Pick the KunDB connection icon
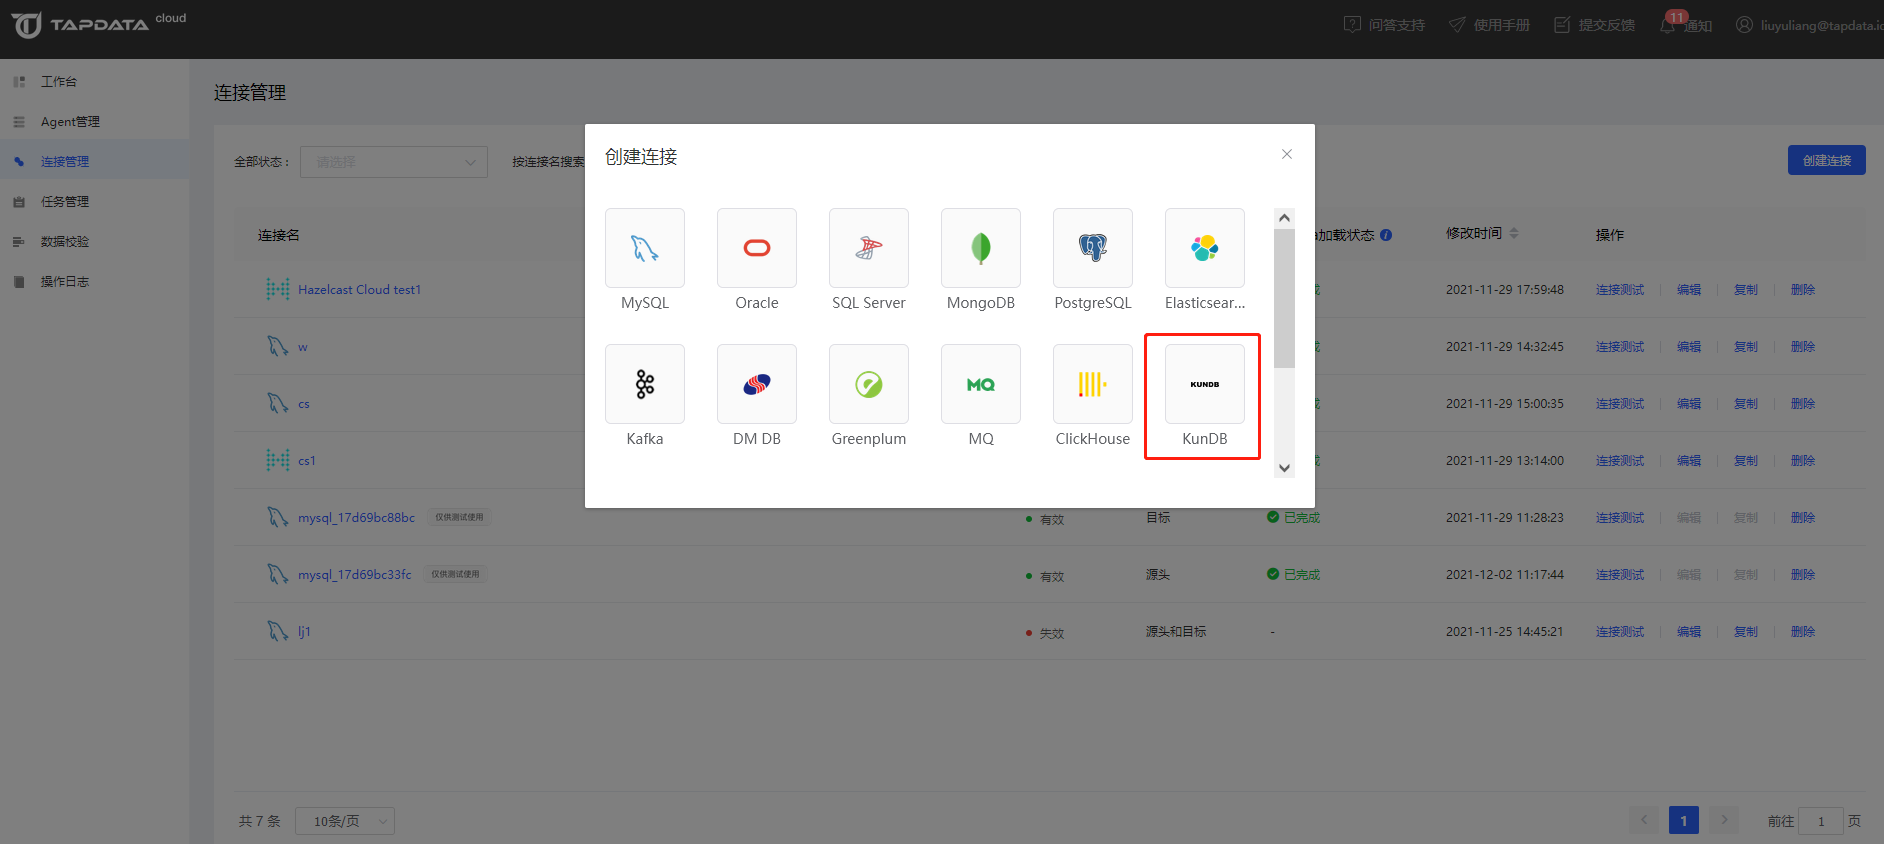Image resolution: width=1884 pixels, height=844 pixels. coord(1205,384)
